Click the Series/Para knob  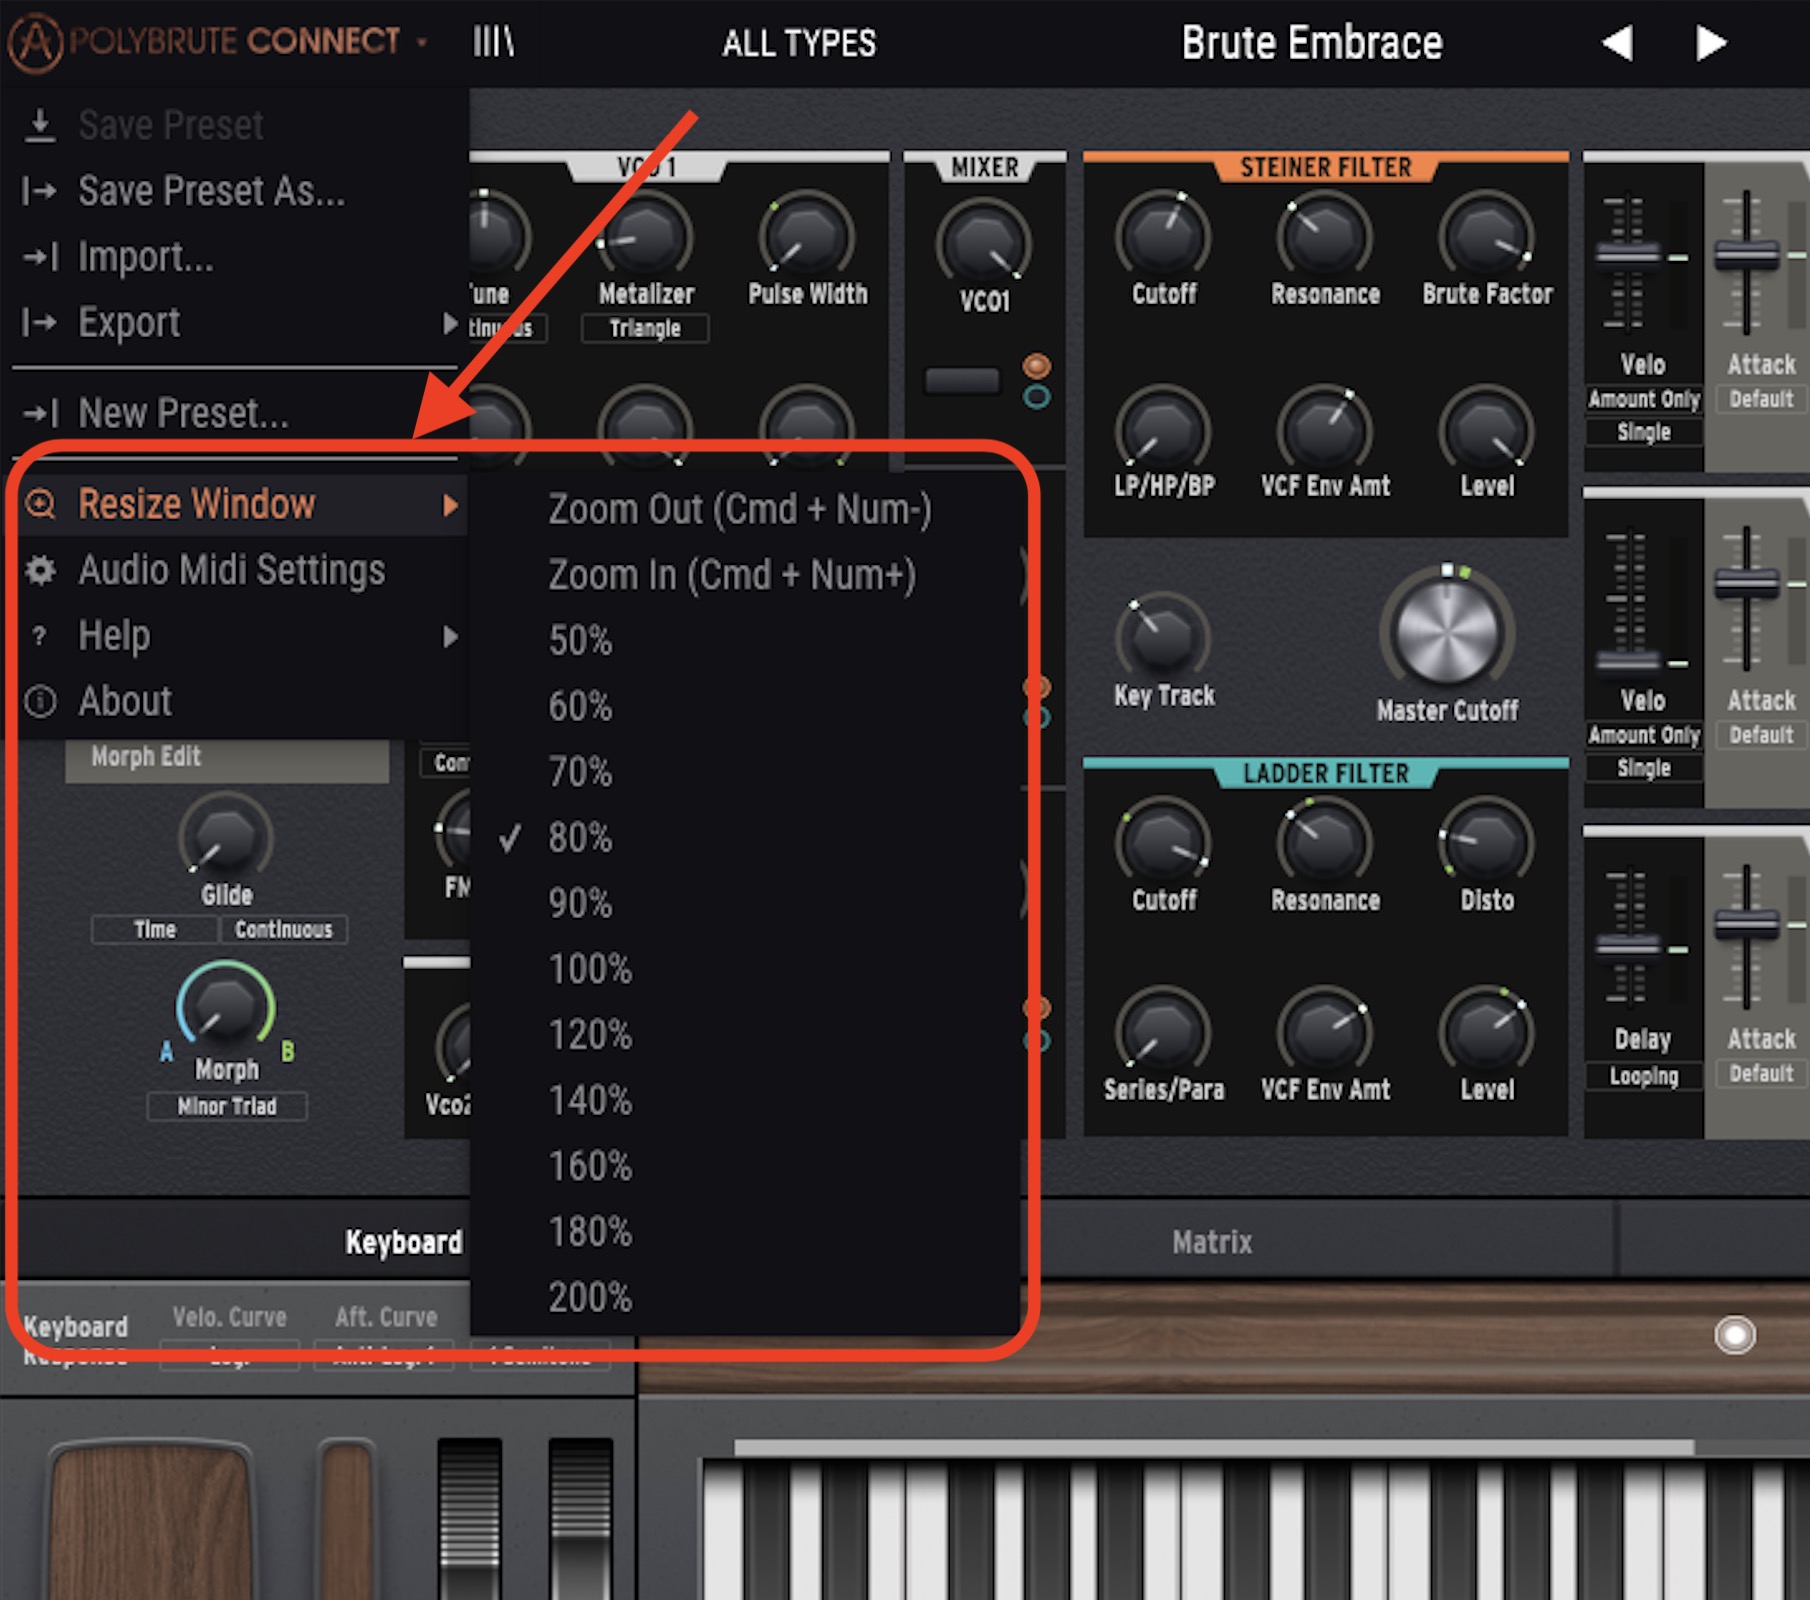(1163, 1032)
